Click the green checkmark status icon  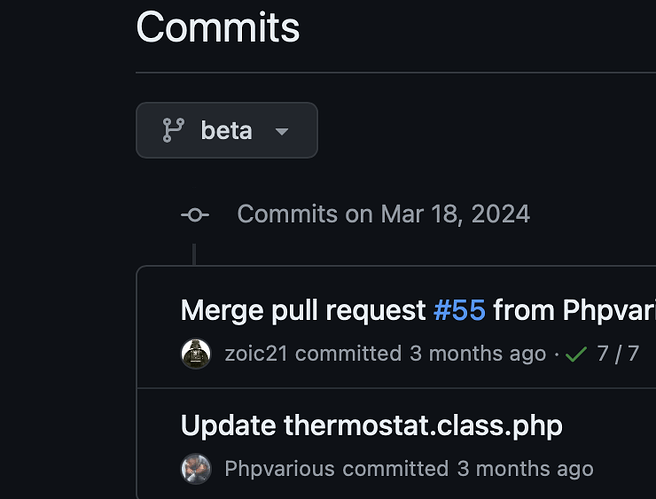click(576, 354)
